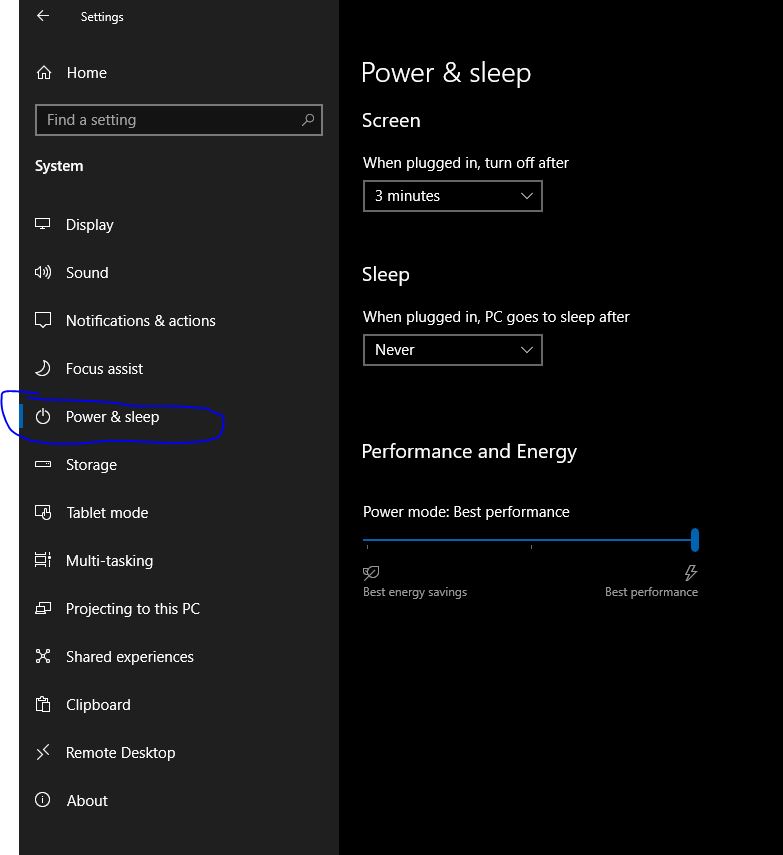This screenshot has height=855, width=783.
Task: Click the Display monitor icon
Action: click(x=43, y=224)
